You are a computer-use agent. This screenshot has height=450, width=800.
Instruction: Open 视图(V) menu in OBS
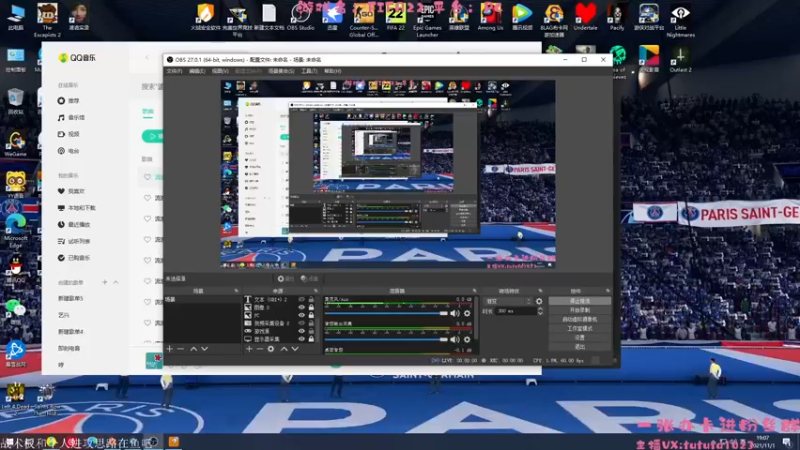click(220, 71)
